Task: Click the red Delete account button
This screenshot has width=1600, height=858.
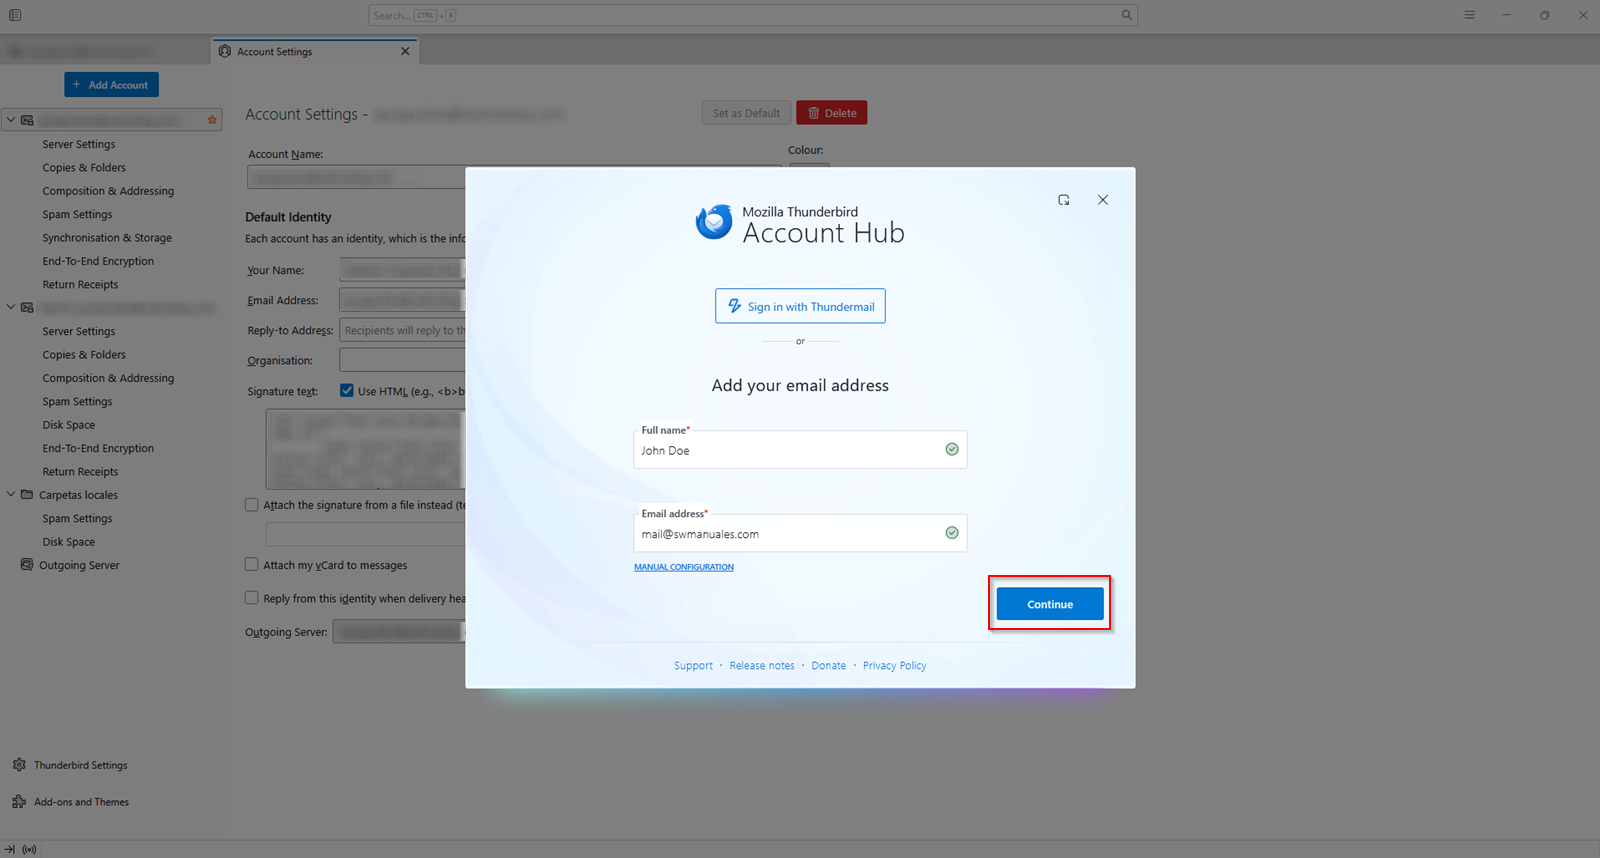Action: tap(832, 113)
